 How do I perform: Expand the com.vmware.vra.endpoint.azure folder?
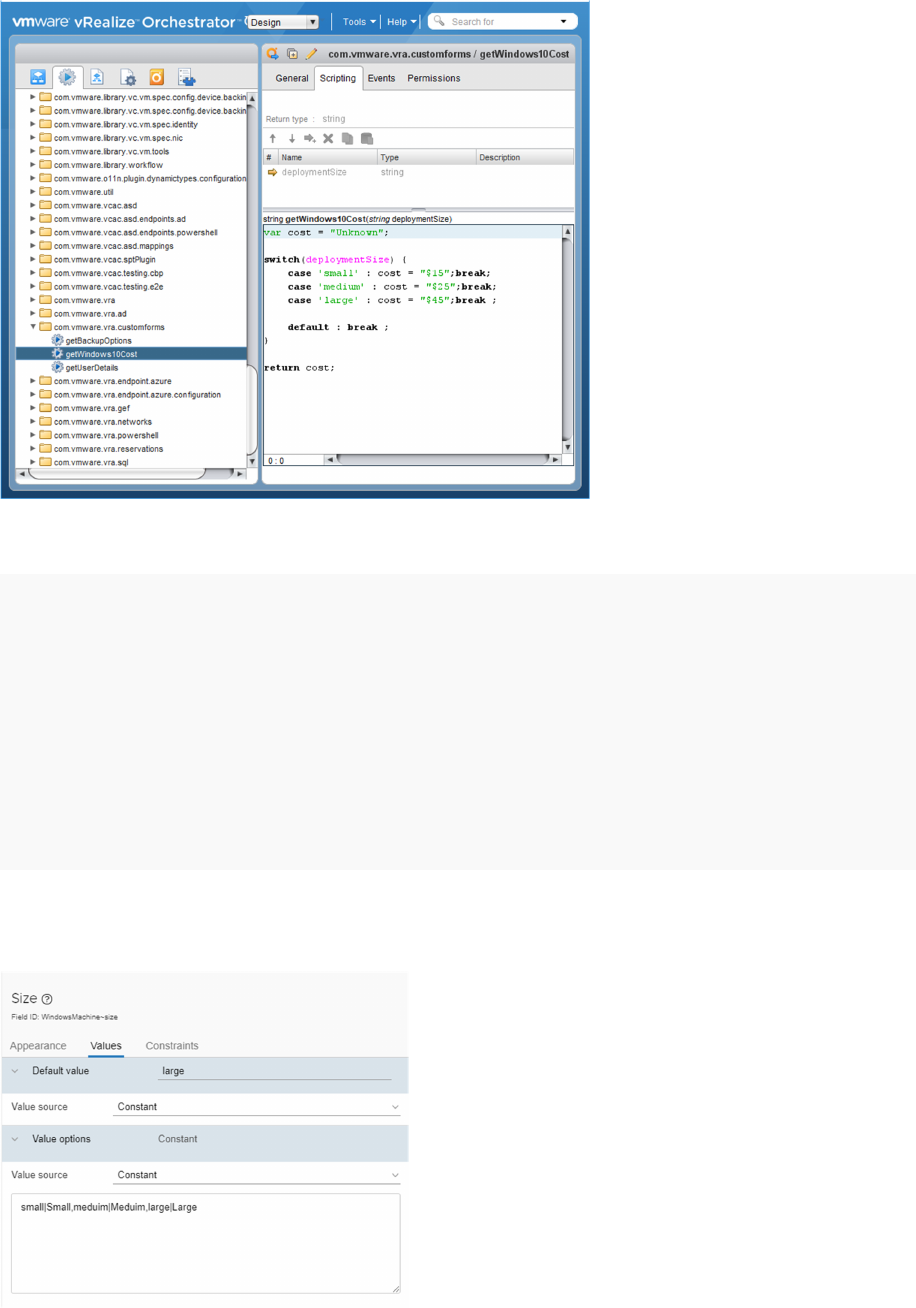coord(33,380)
